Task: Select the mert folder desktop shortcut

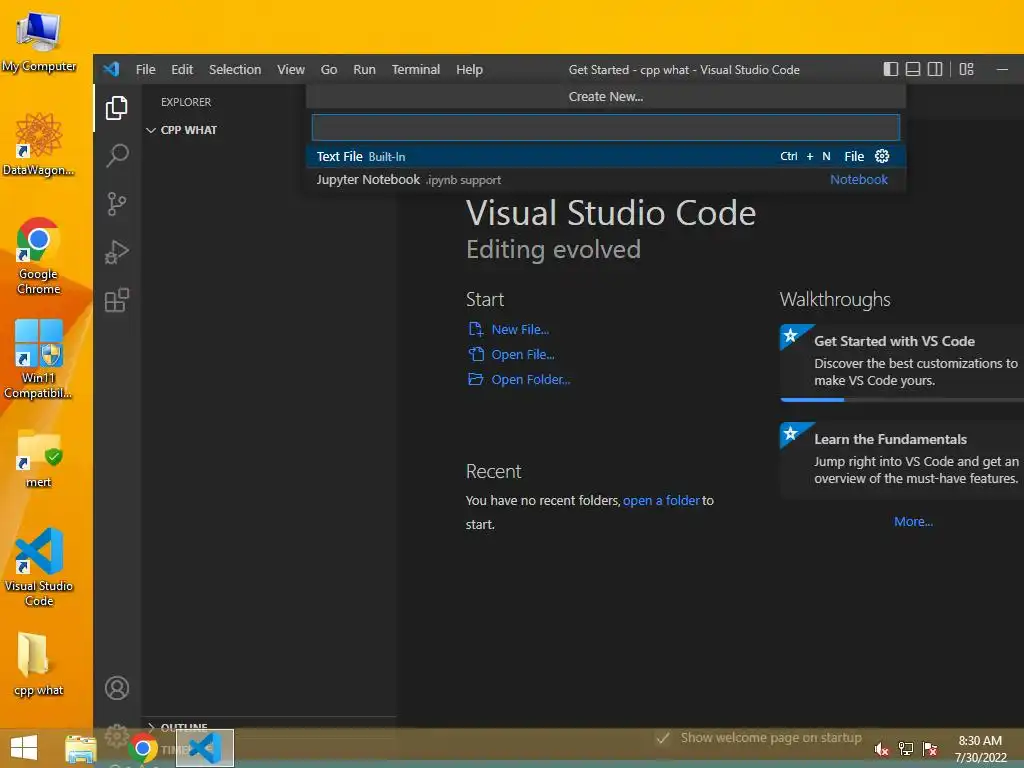Action: (39, 458)
